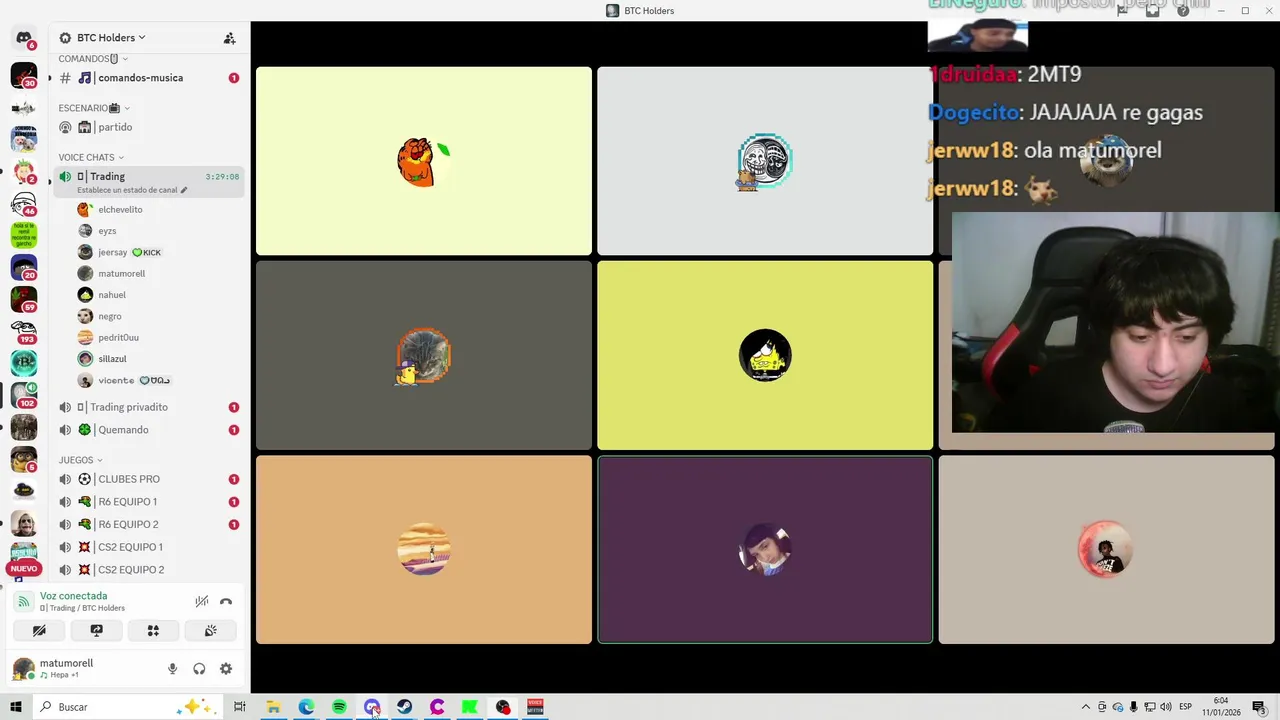Screen dimensions: 1280x720
Task: Open Steam from the taskbar
Action: click(404, 707)
